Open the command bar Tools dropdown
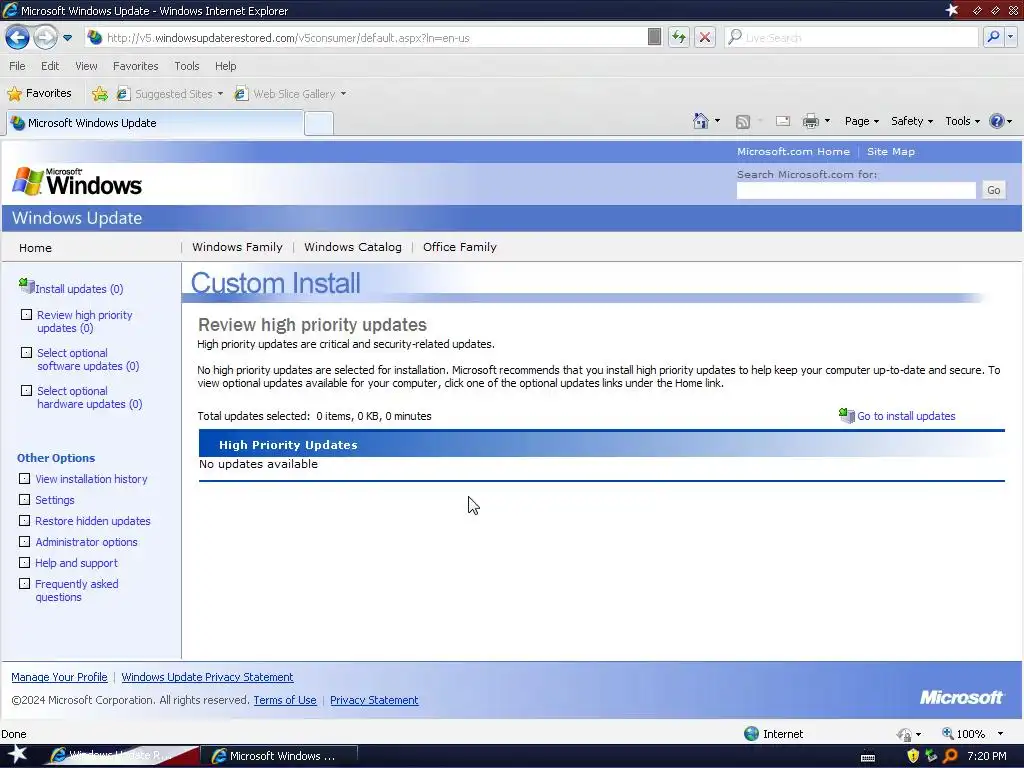This screenshot has height=768, width=1024. [x=962, y=121]
